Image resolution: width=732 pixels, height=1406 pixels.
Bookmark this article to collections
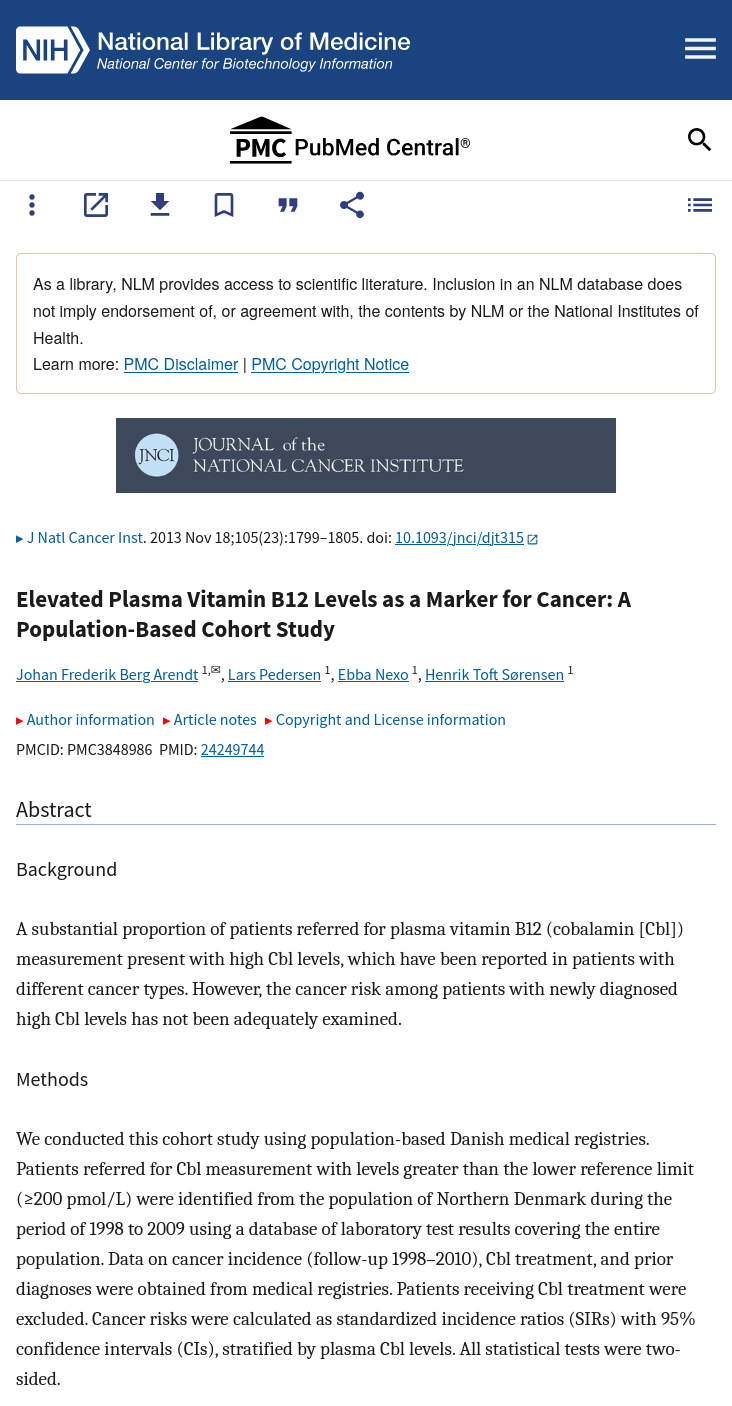click(x=224, y=205)
